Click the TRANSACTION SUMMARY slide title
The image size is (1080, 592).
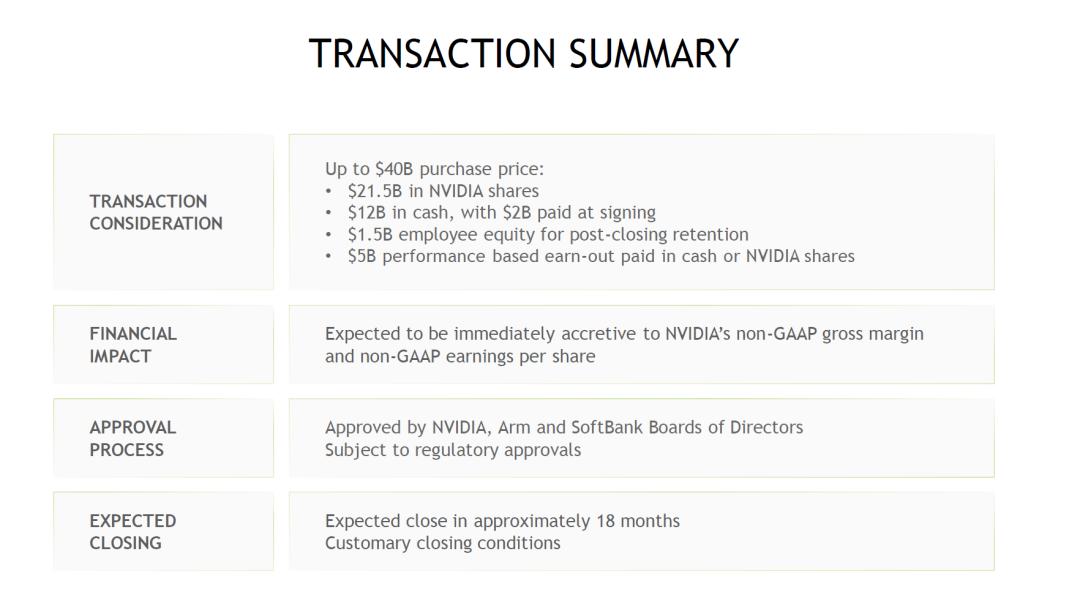coord(523,54)
